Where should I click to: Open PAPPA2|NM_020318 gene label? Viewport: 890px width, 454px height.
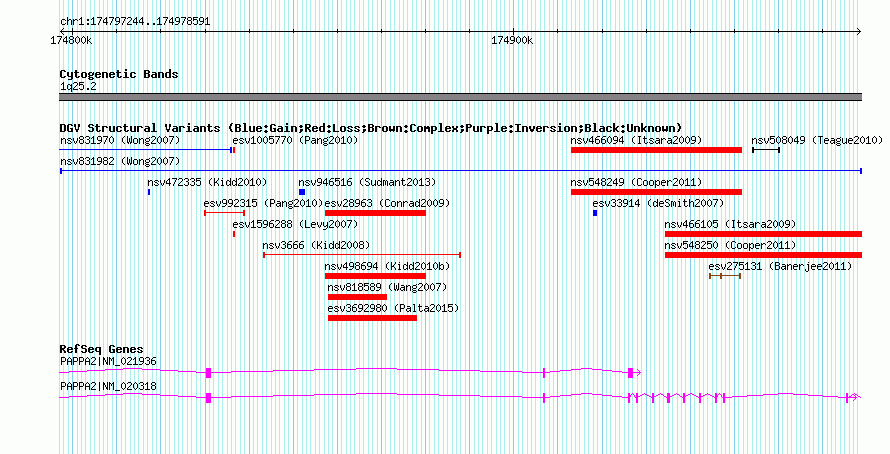[x=108, y=386]
